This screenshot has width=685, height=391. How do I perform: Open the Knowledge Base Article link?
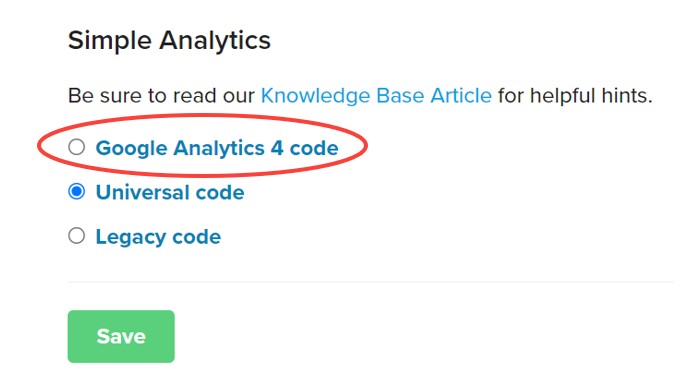[x=376, y=96]
